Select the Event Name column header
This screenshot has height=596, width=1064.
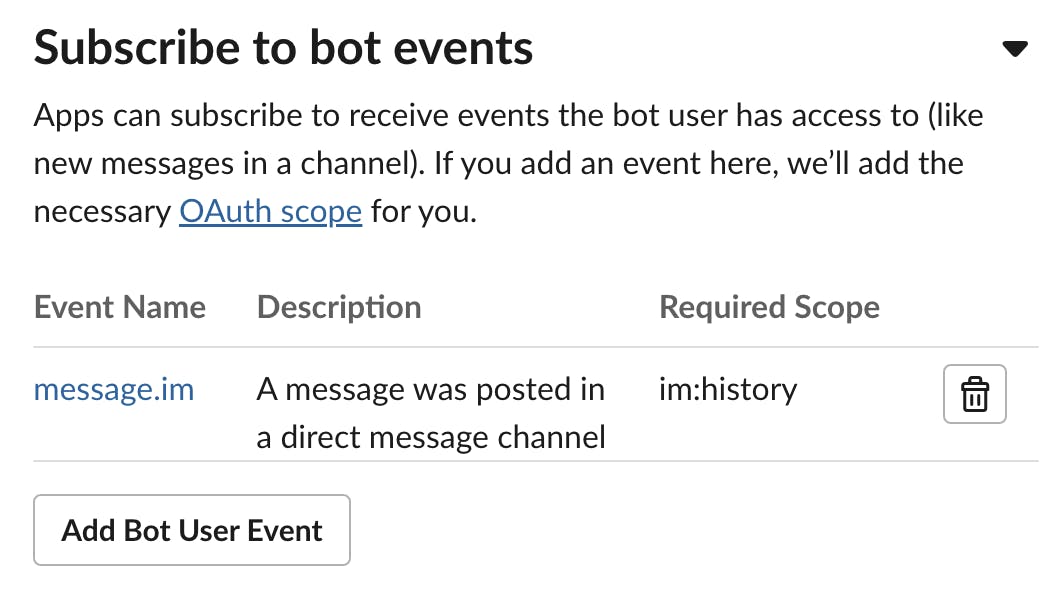(x=120, y=308)
